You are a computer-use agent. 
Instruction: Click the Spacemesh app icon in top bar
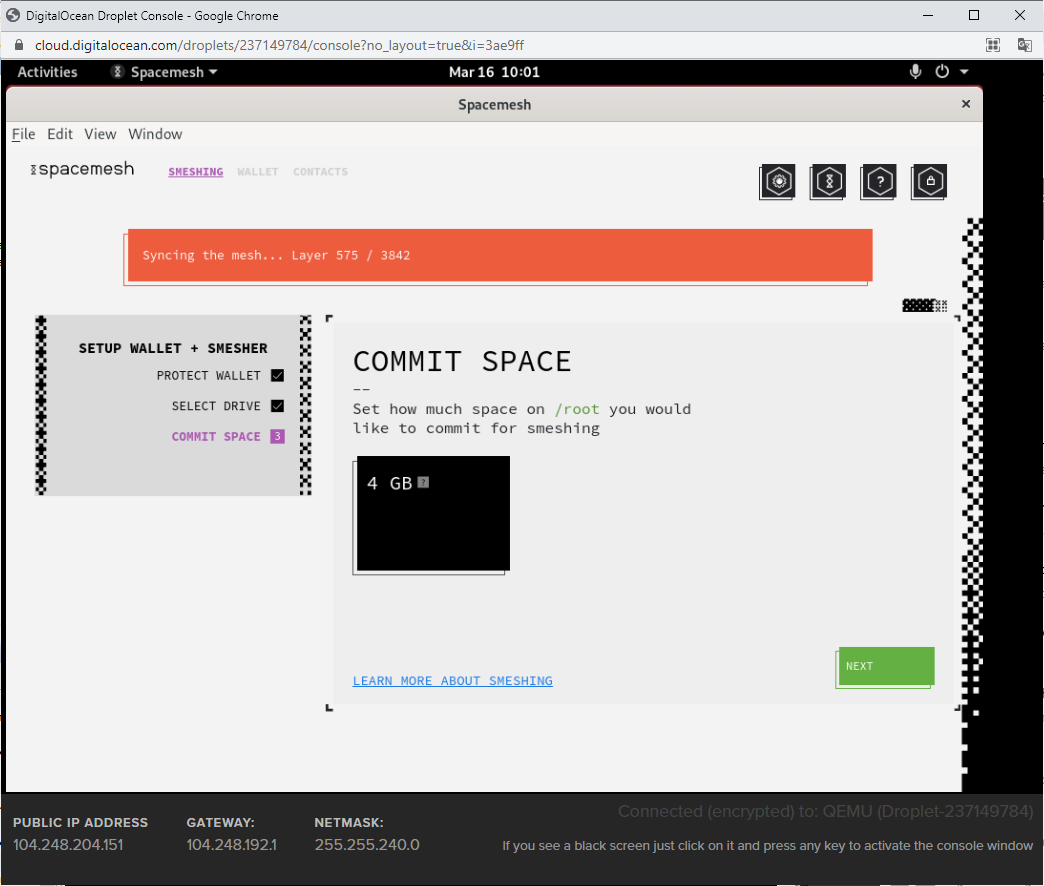[117, 72]
